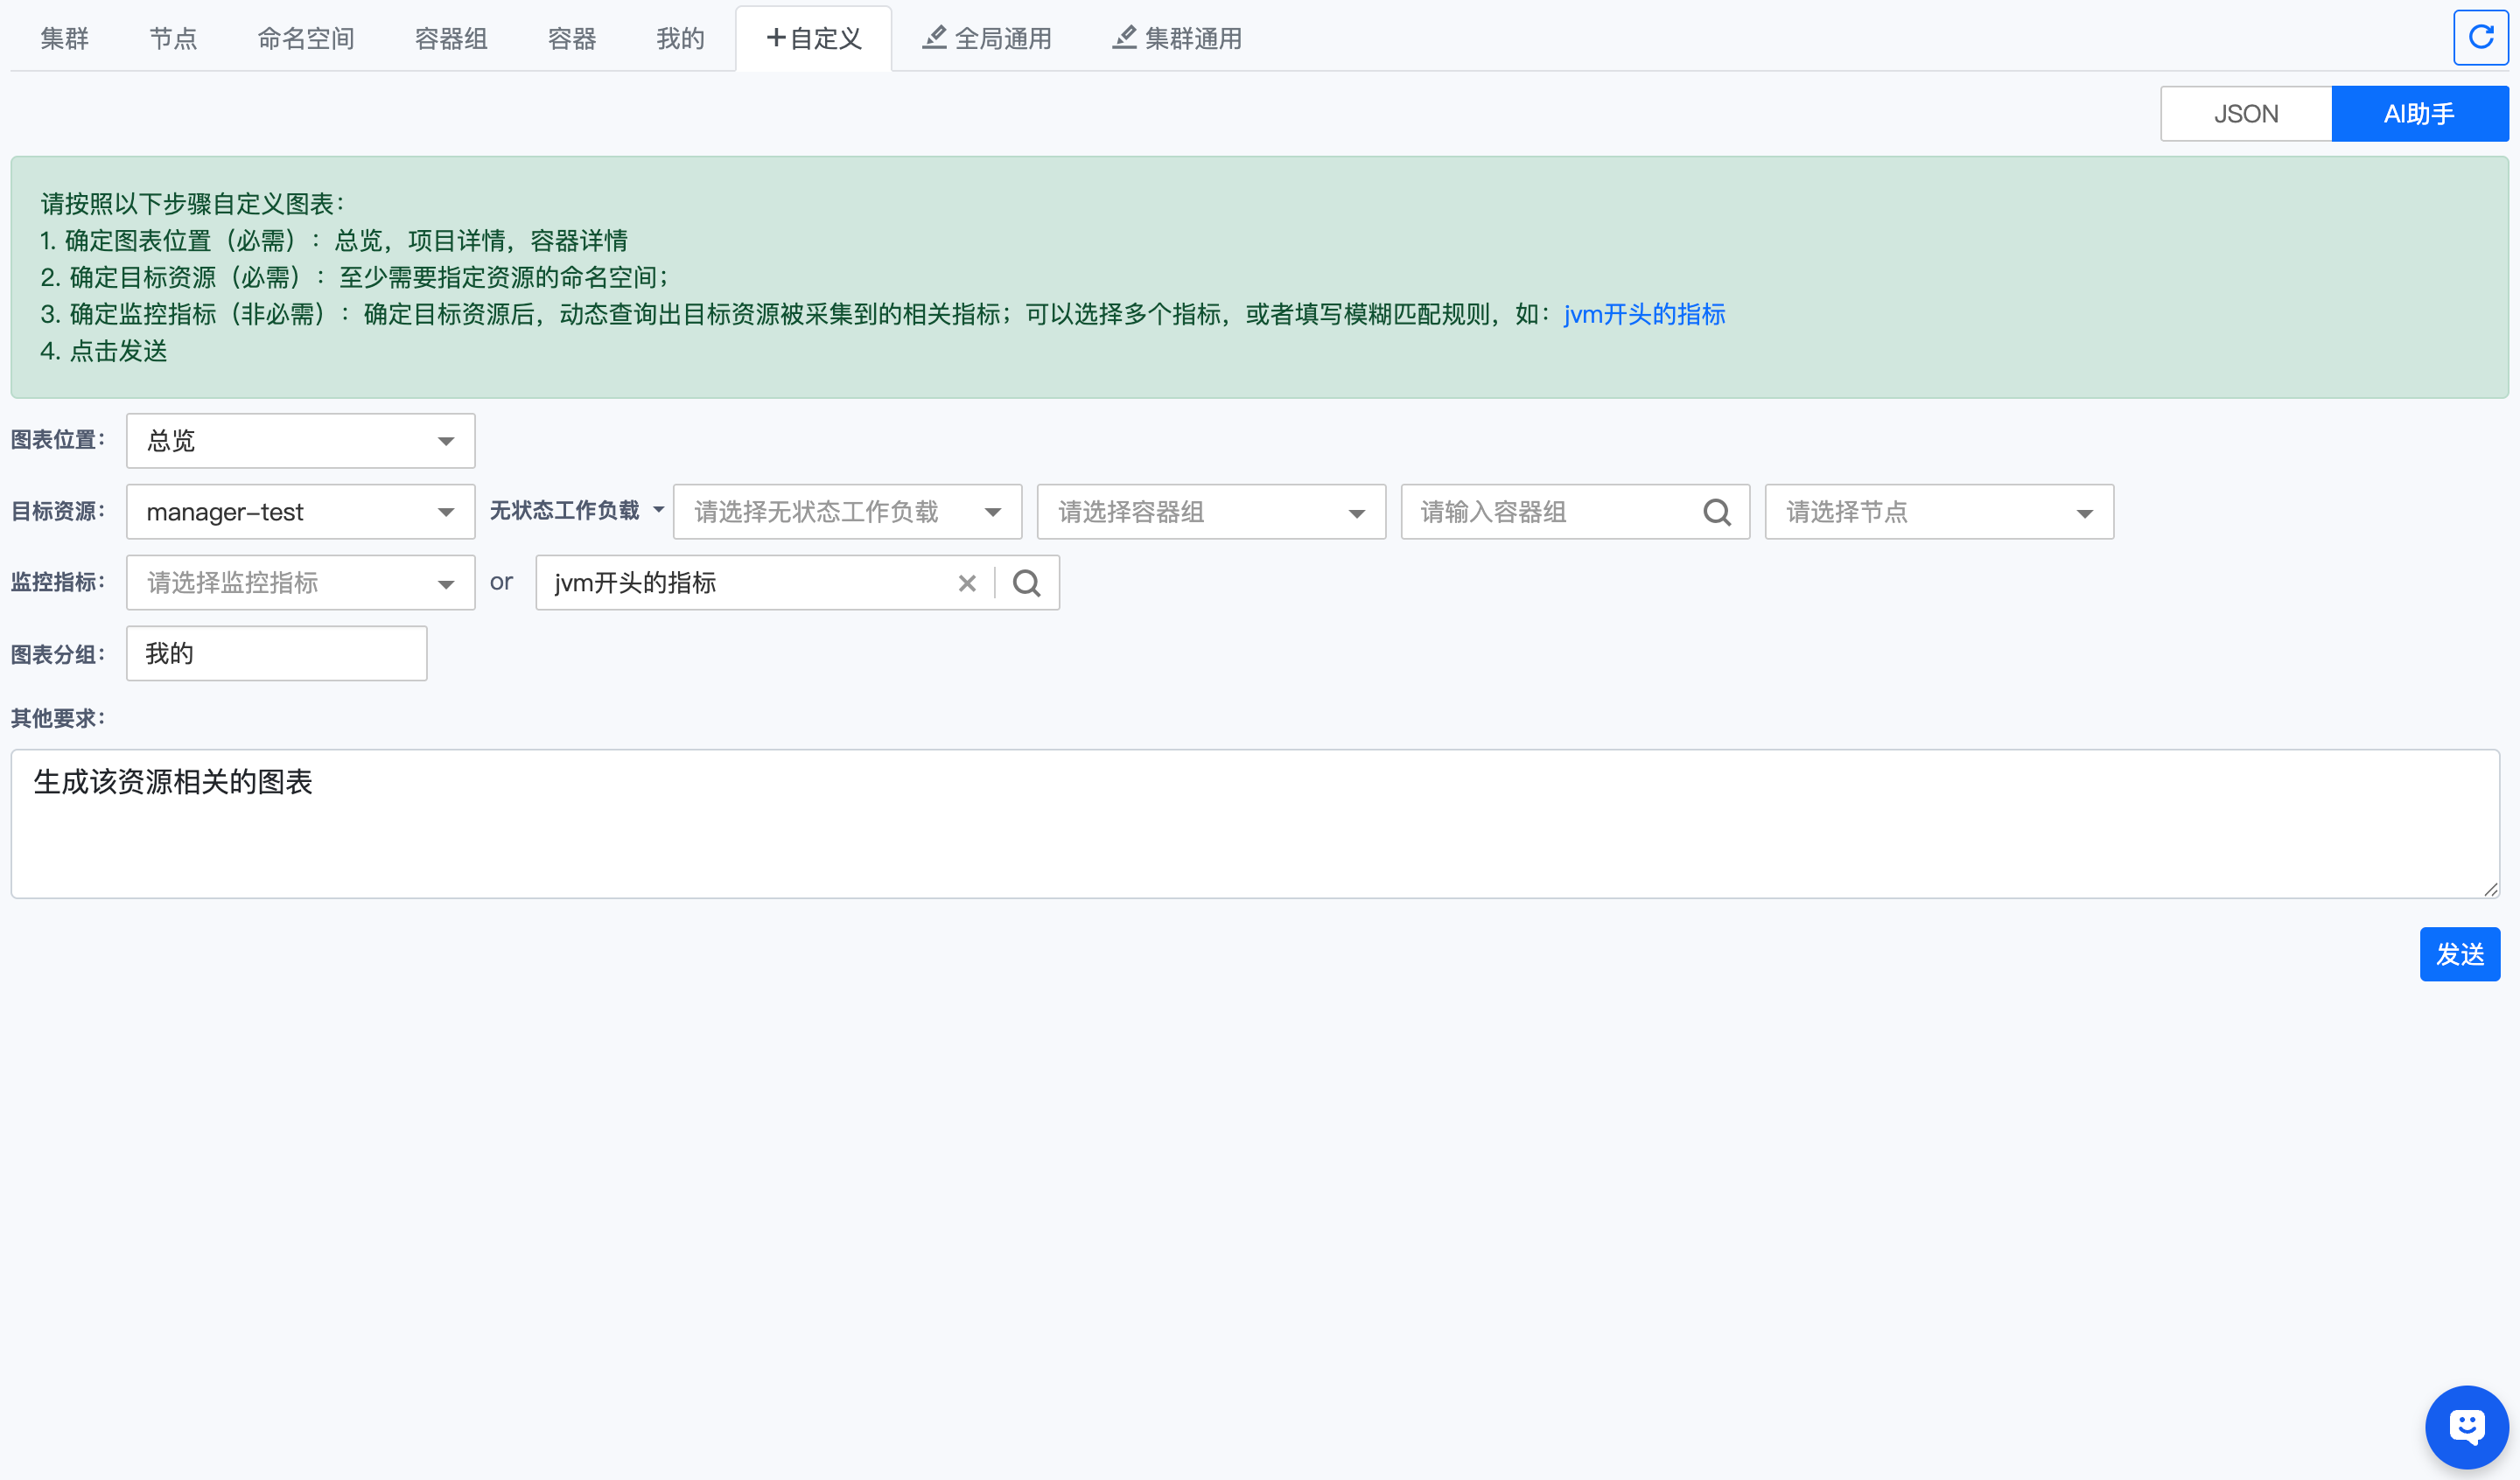Switch to the 自定义 plus tab
This screenshot has width=2520, height=1480.
[x=814, y=38]
